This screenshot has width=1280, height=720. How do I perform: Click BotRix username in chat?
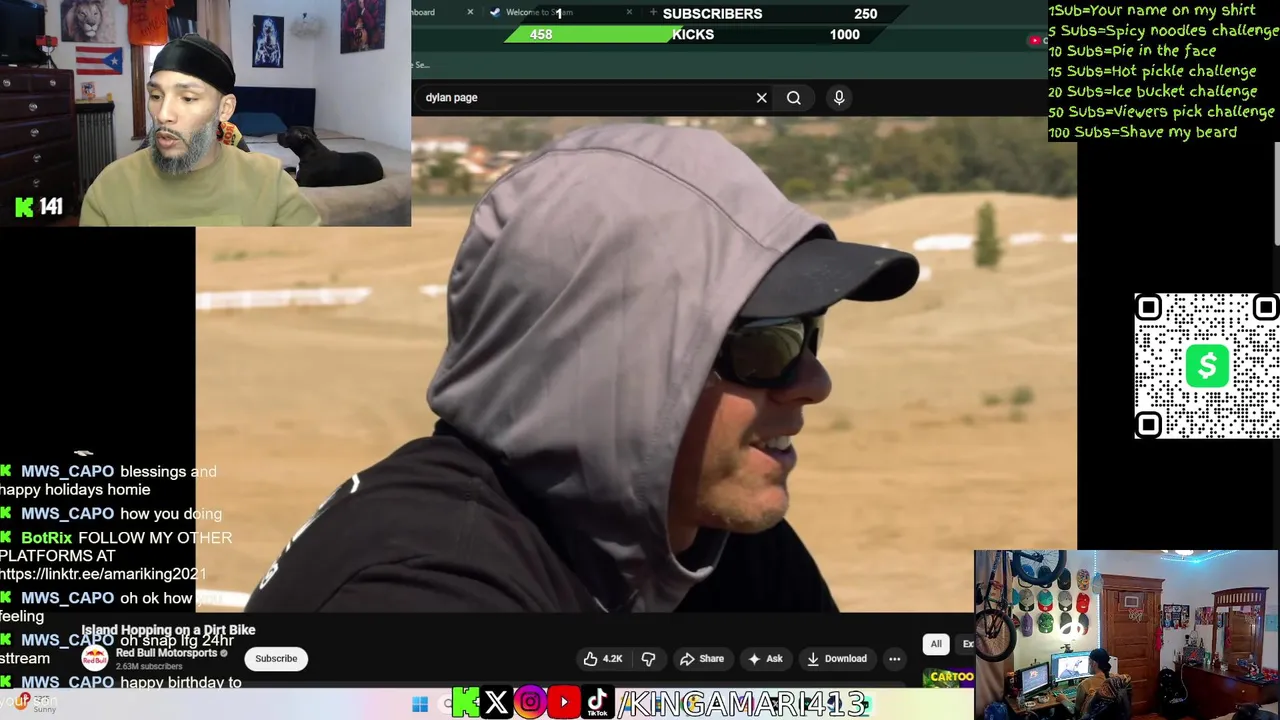click(x=46, y=538)
